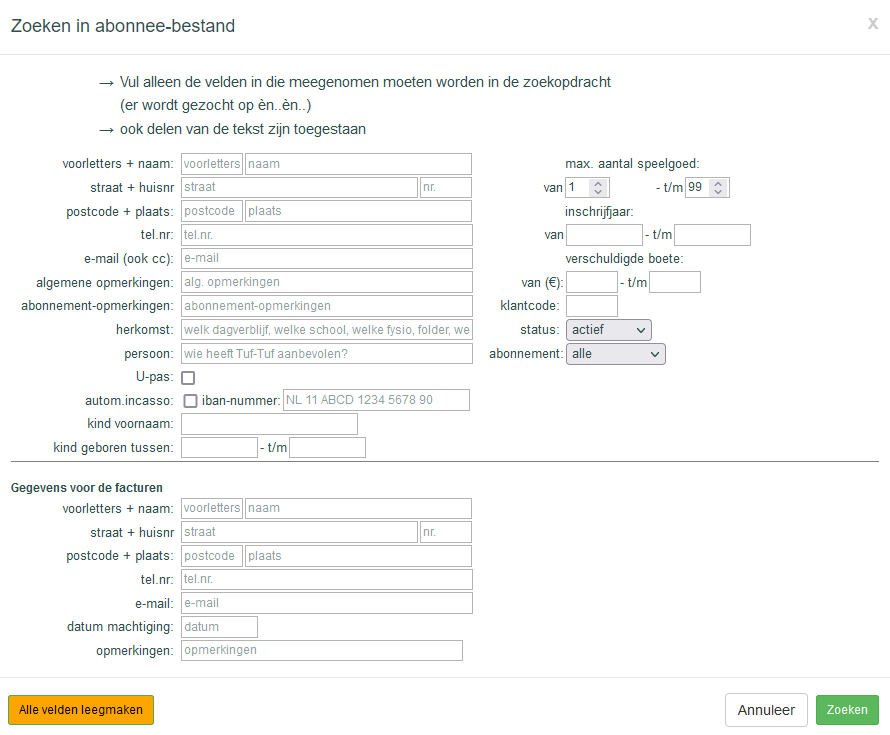Focus the inschrijfjaar 'van' field

click(x=604, y=235)
